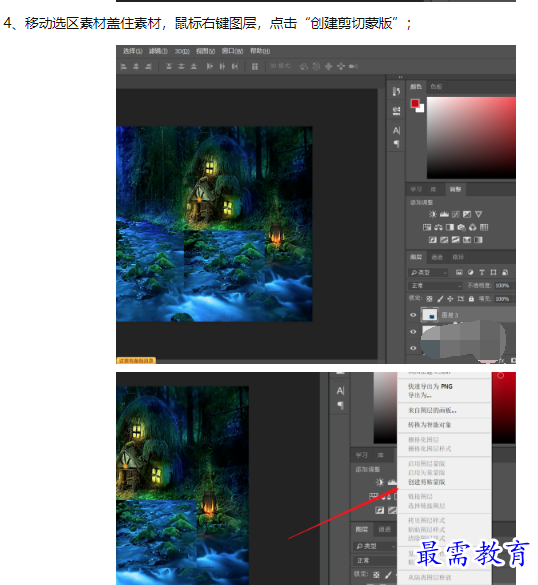Click the distribute left edges icon
This screenshot has width=538, height=585.
point(210,66)
